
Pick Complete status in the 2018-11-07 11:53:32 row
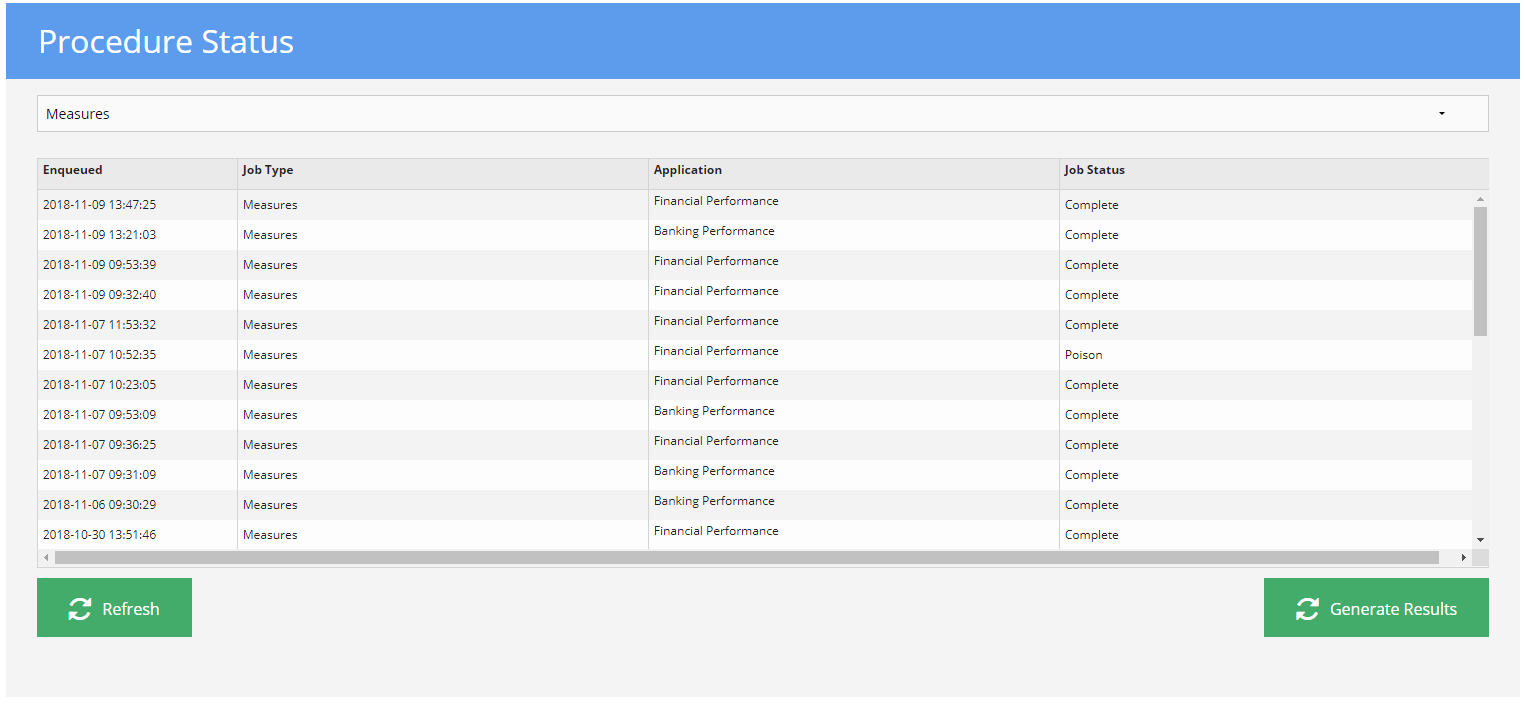(1092, 325)
